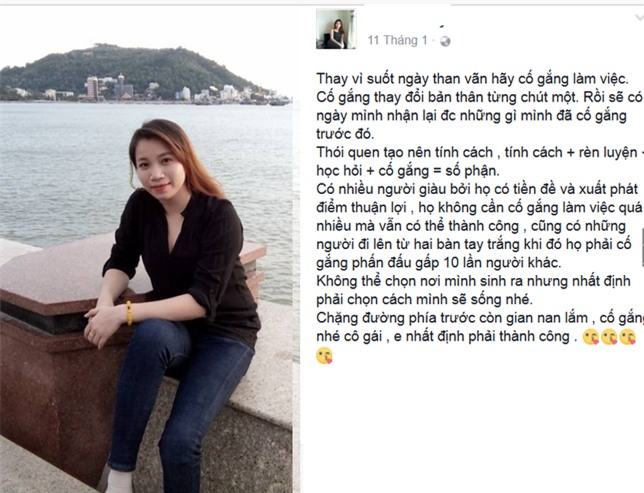Open the "11 Tháng 1" timestamp link

point(398,40)
